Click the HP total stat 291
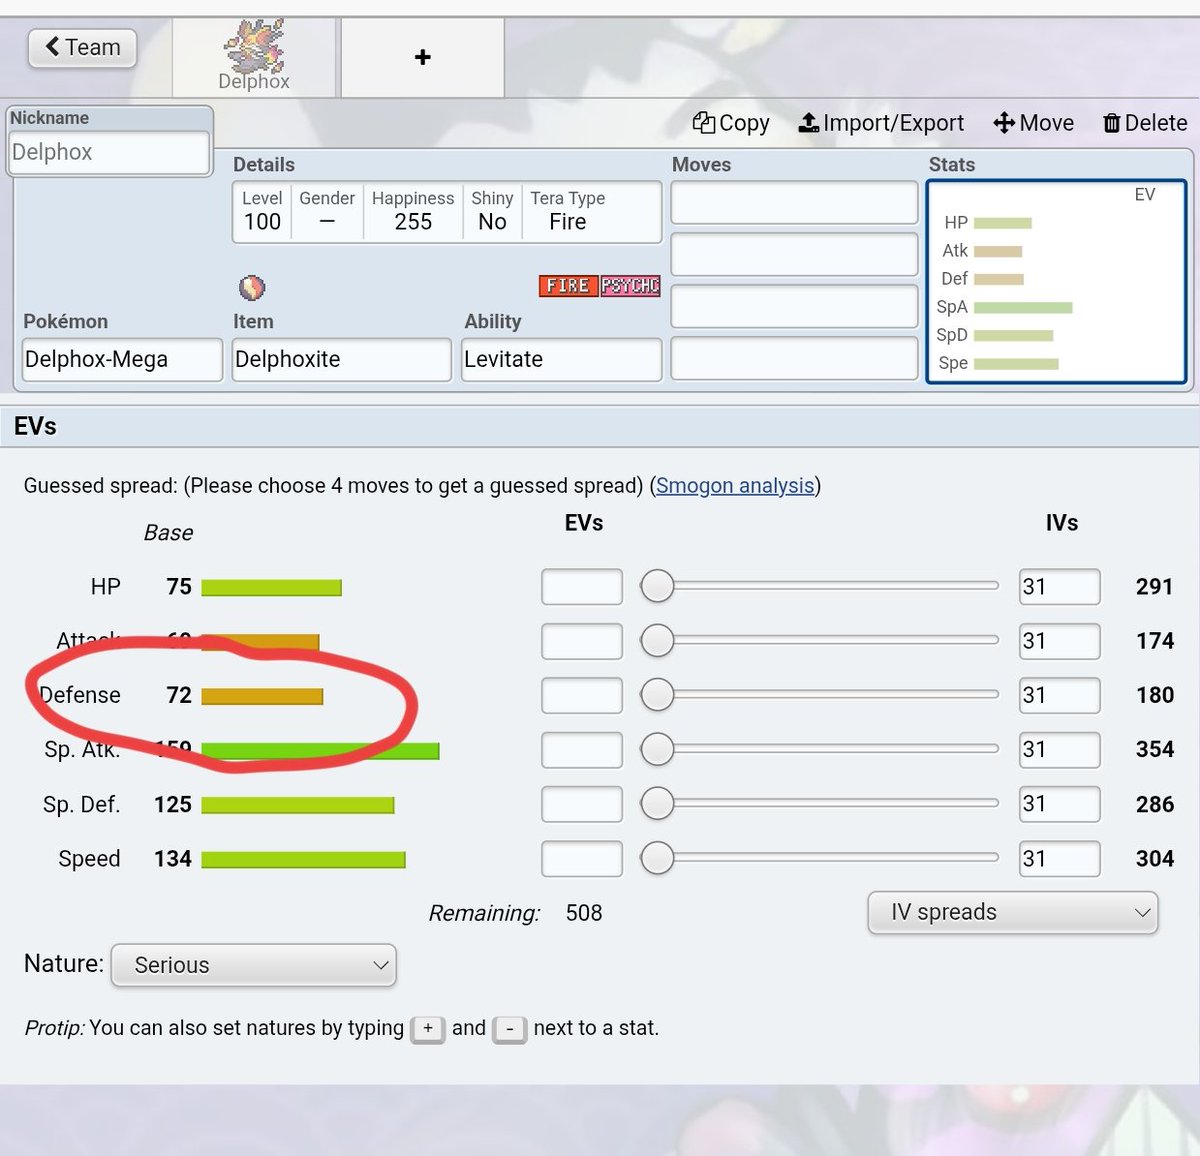The image size is (1200, 1156). pyautogui.click(x=1154, y=587)
